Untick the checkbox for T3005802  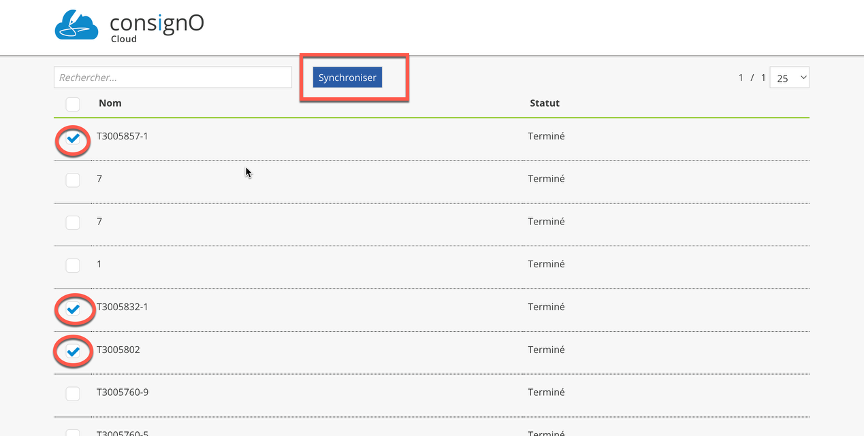point(73,351)
